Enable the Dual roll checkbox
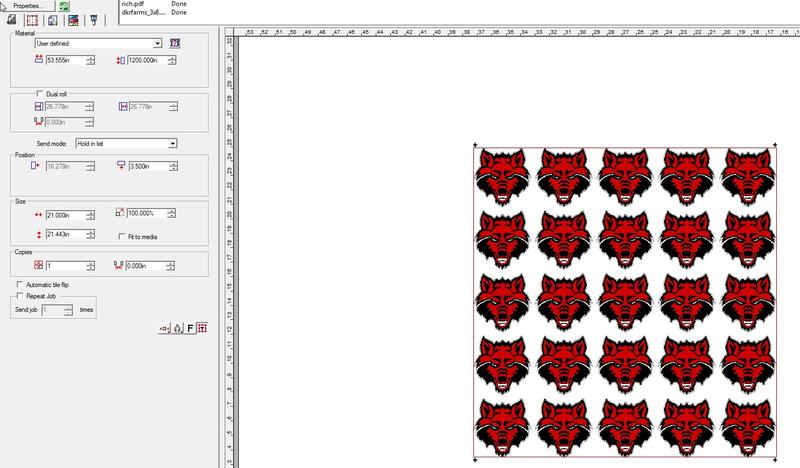Image resolution: width=800 pixels, height=468 pixels. [40, 94]
